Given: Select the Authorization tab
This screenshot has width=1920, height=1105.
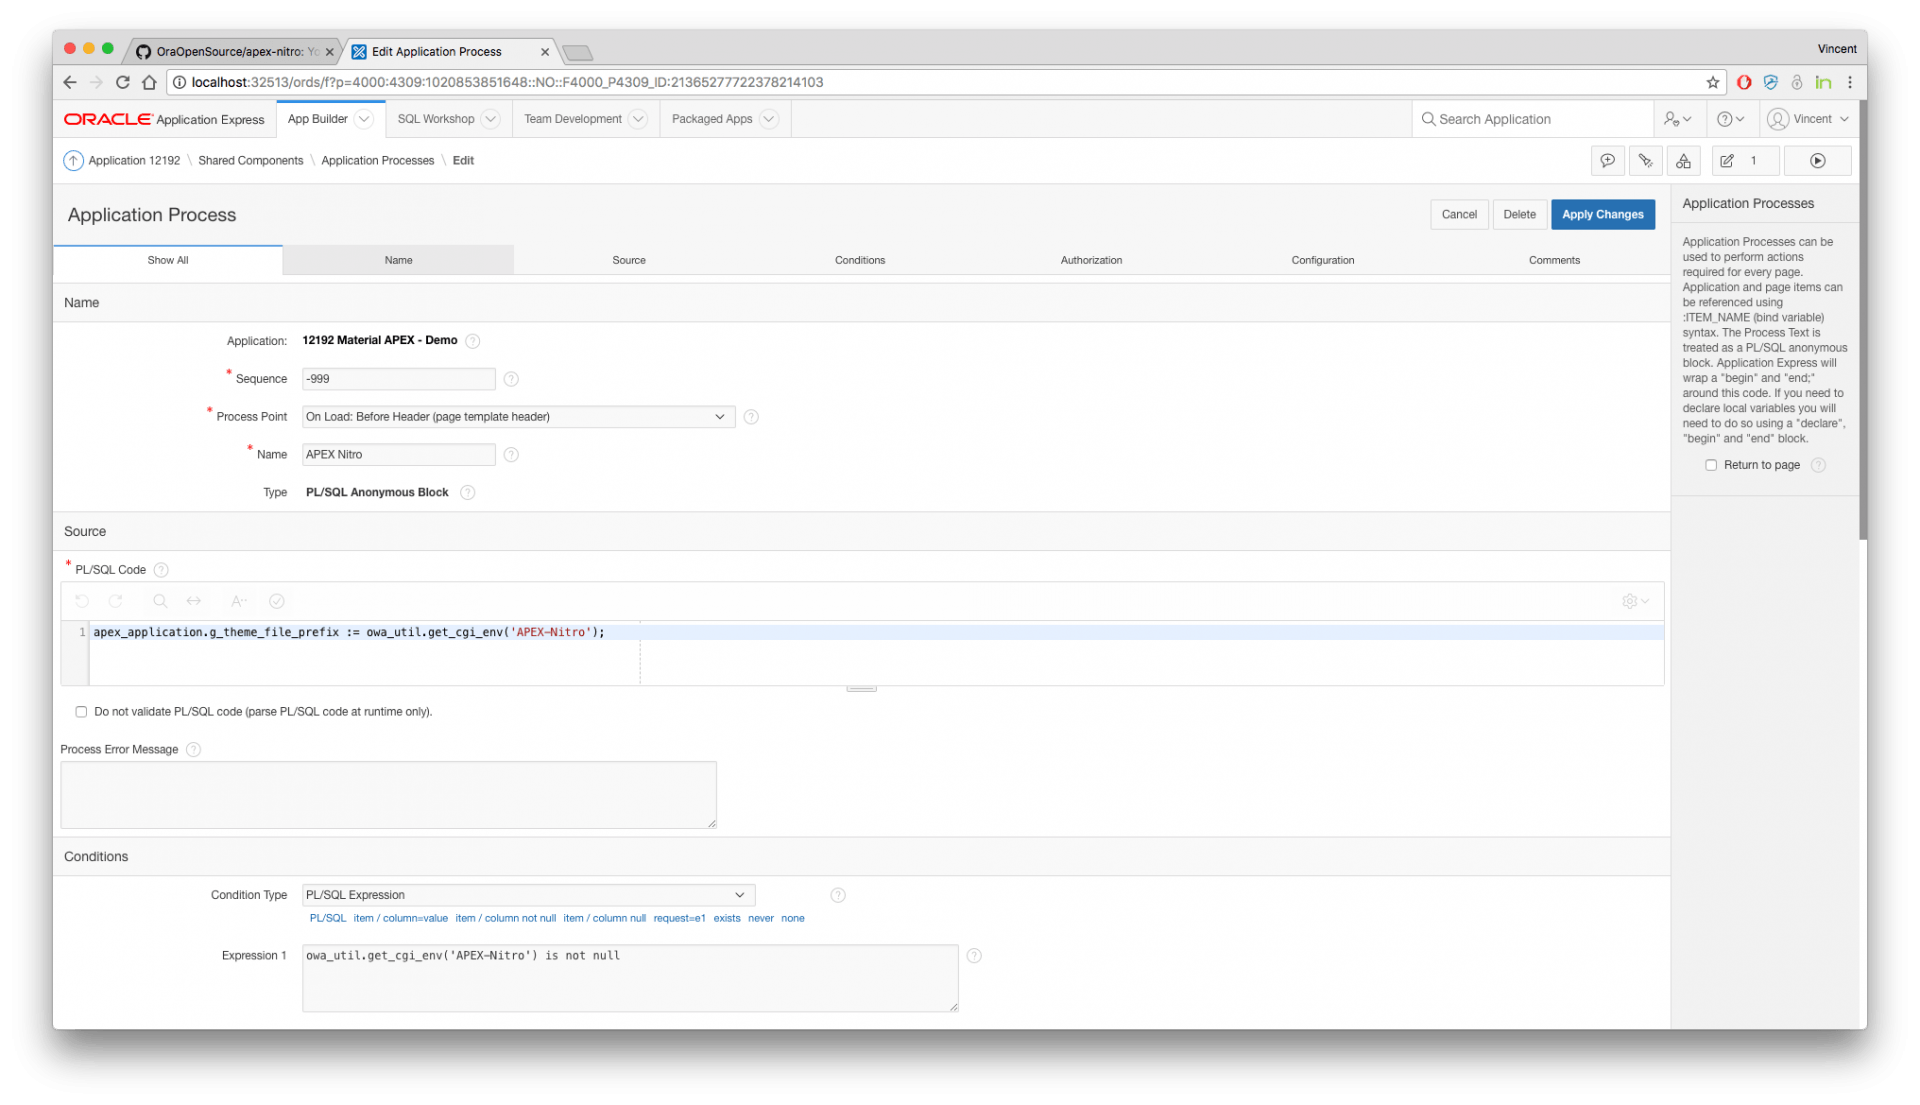Looking at the screenshot, I should click(x=1090, y=260).
